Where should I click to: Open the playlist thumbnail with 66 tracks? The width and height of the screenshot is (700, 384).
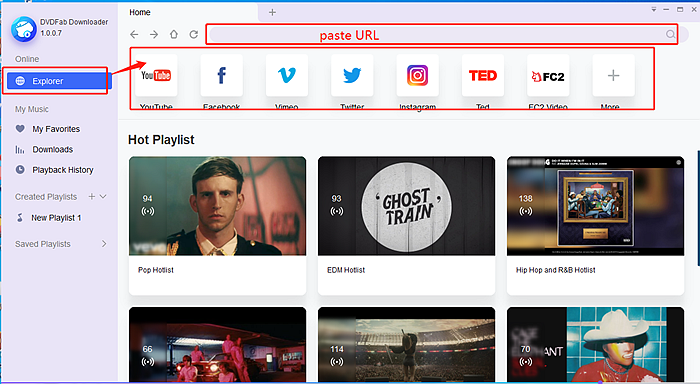tap(217, 344)
